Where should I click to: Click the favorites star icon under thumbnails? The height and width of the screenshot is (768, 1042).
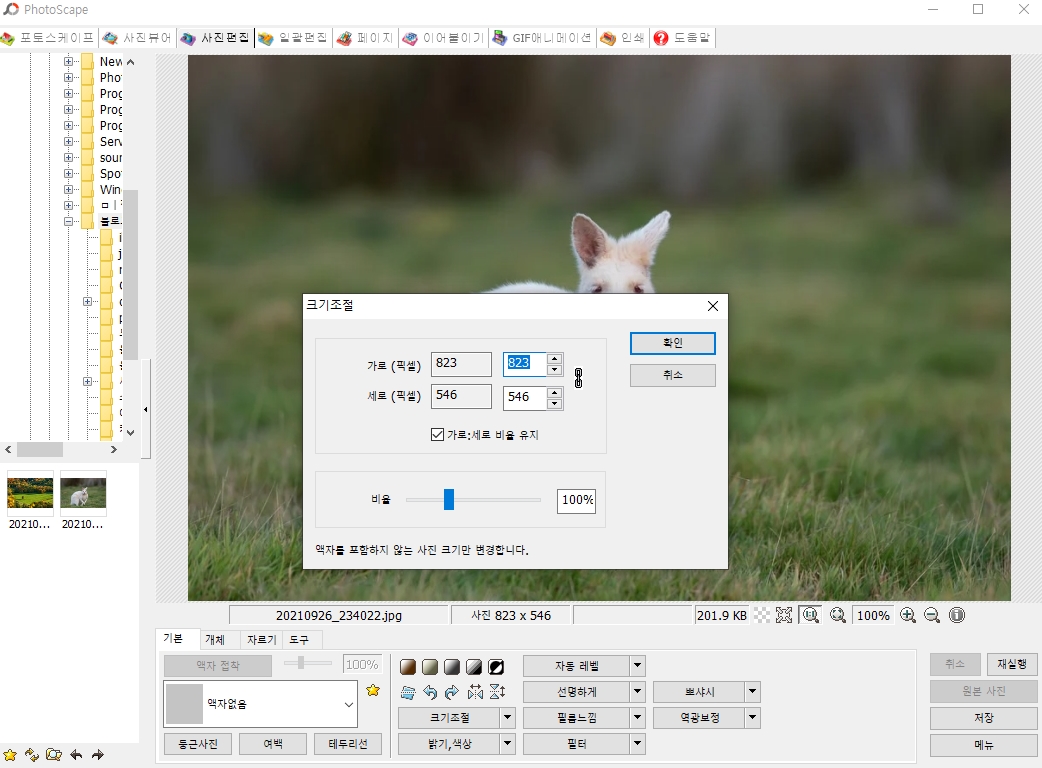click(x=10, y=755)
